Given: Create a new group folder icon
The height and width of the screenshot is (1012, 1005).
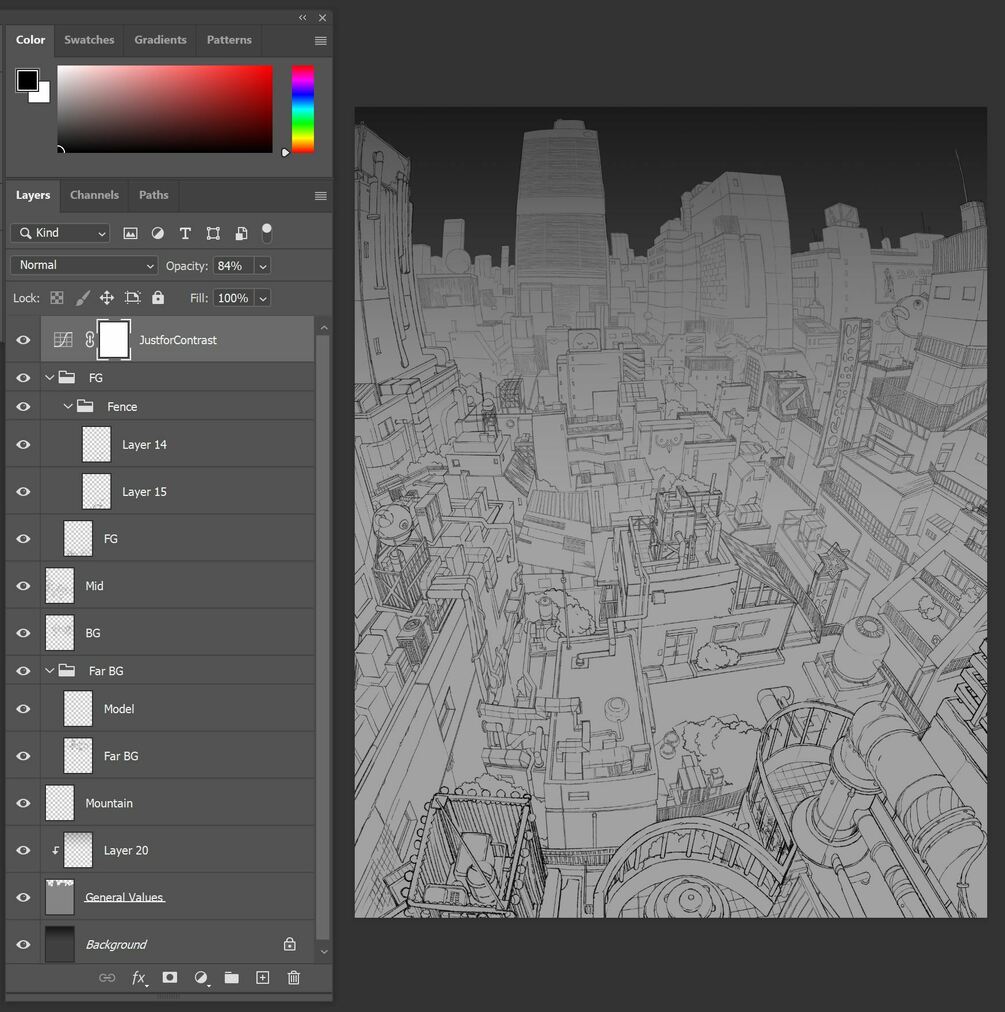Looking at the screenshot, I should pos(232,977).
